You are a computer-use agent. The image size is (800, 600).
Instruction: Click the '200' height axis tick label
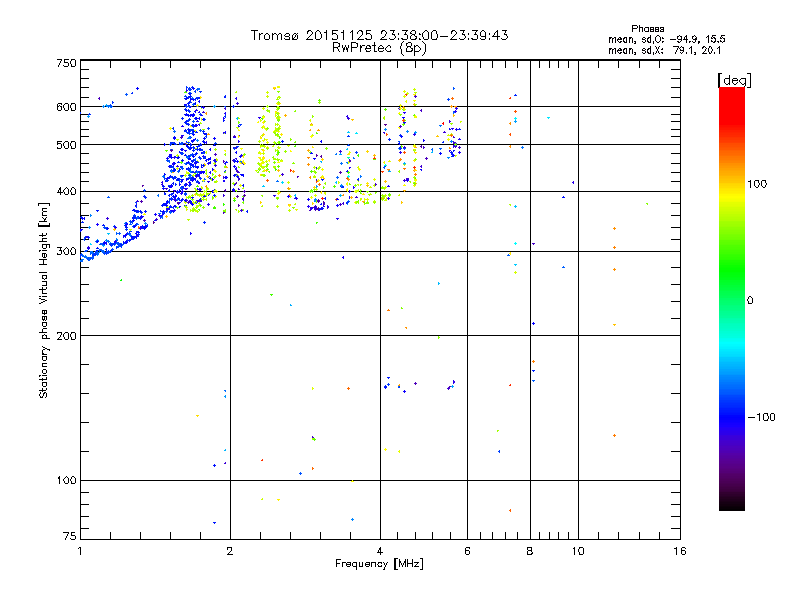pyautogui.click(x=66, y=336)
